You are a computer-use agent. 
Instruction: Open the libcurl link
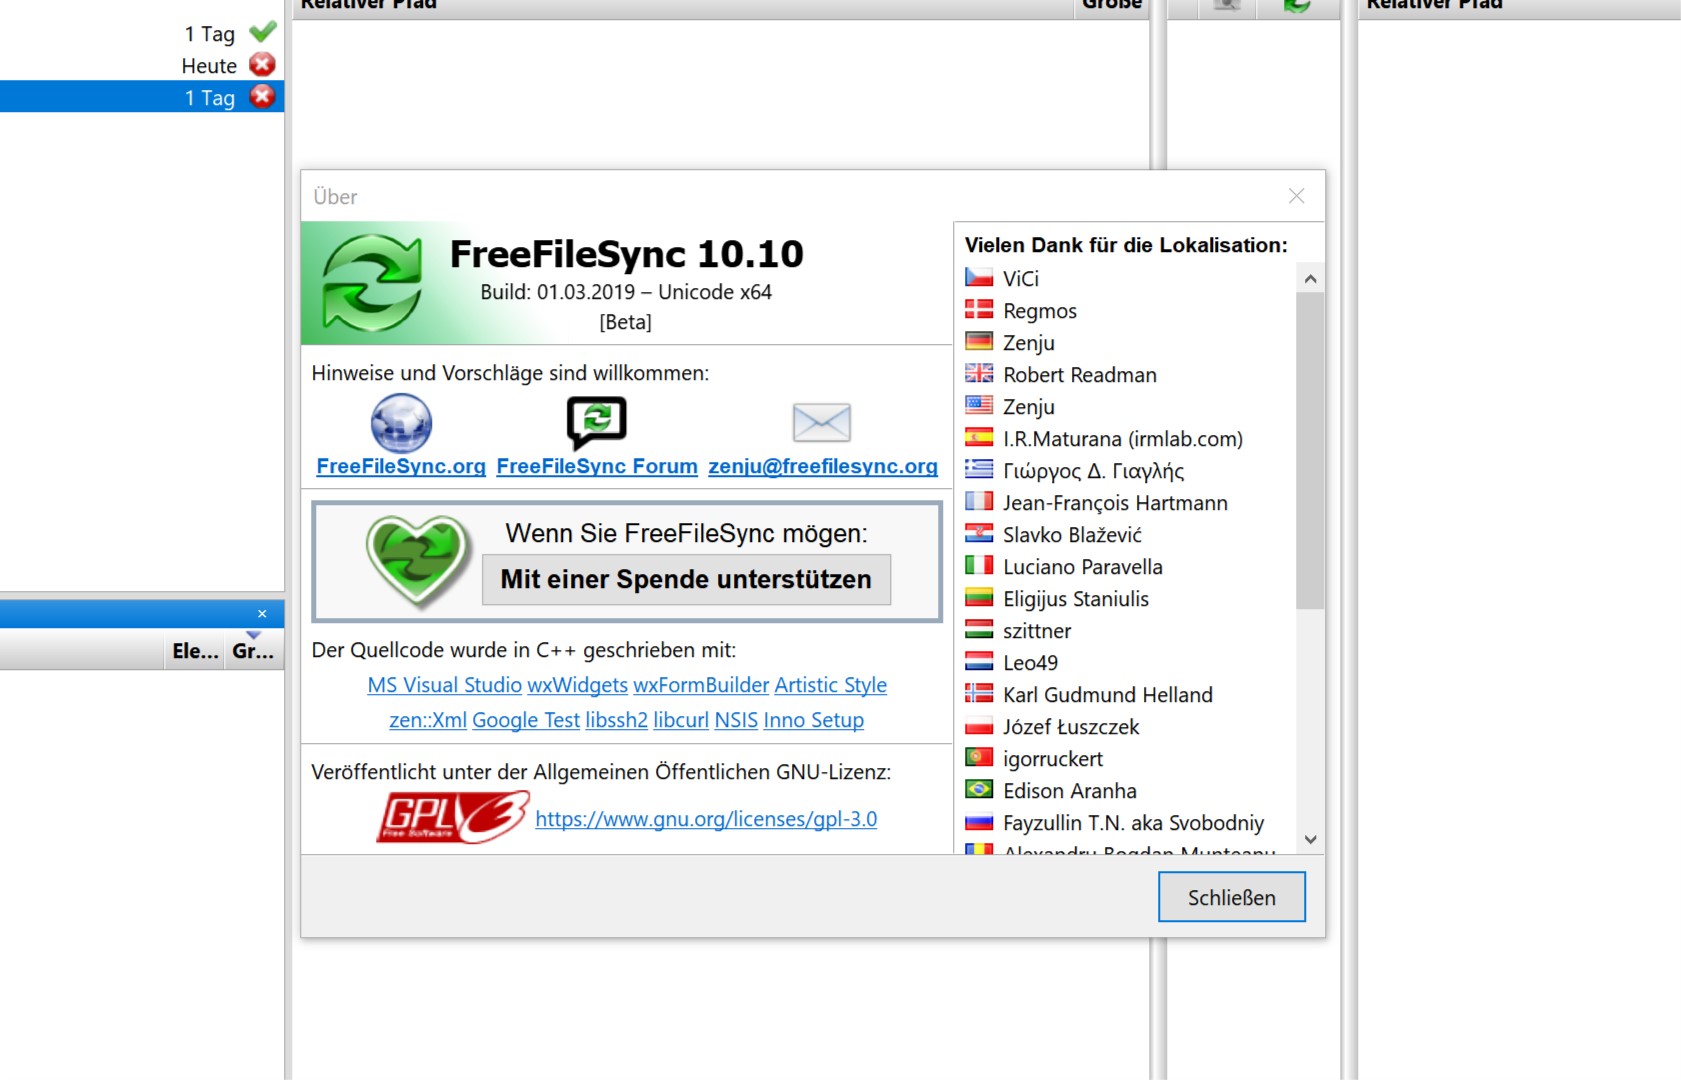click(681, 720)
